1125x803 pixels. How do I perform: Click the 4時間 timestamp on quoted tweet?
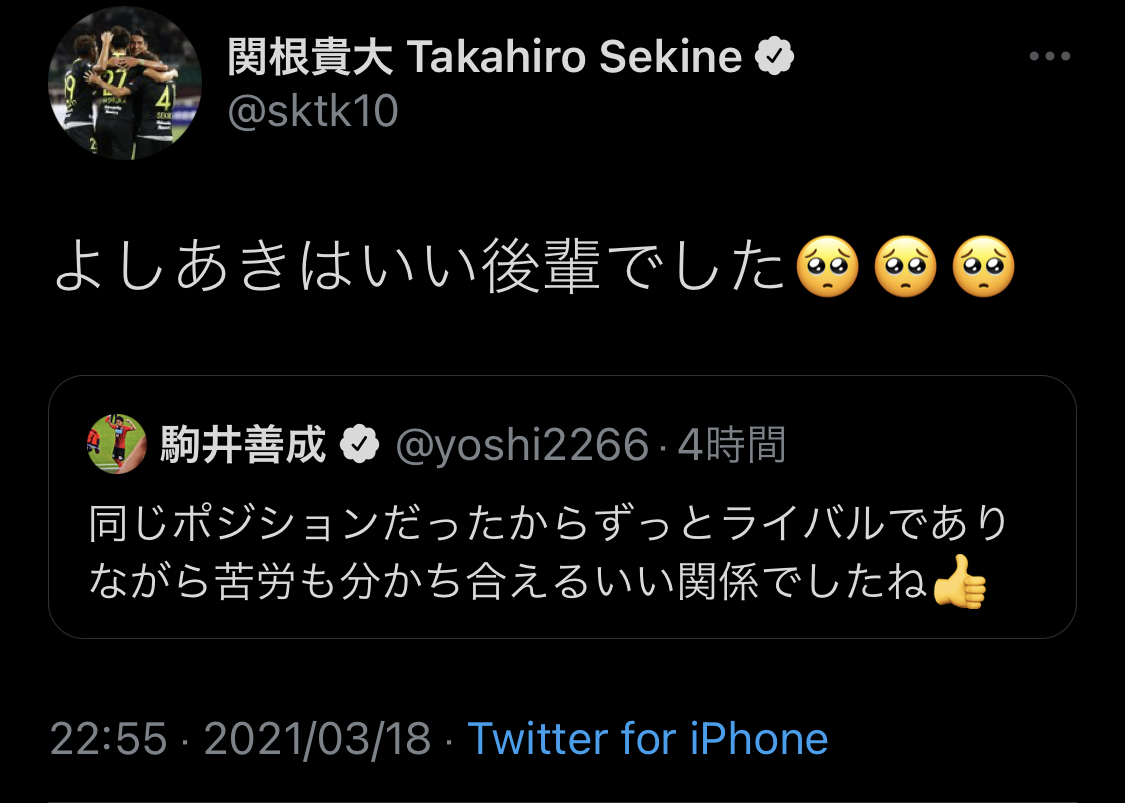coord(731,446)
